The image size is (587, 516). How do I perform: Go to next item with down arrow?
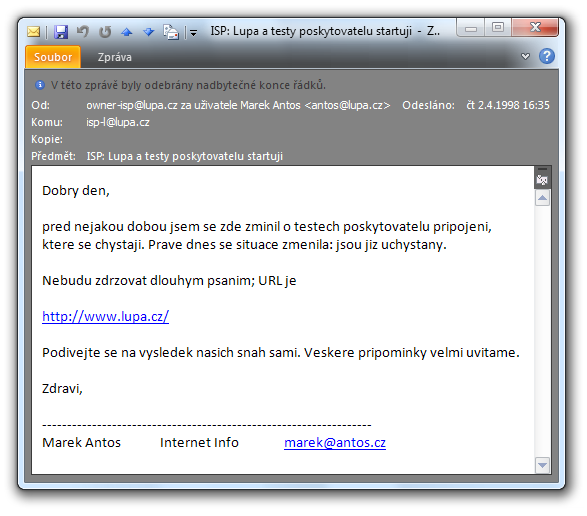point(149,32)
